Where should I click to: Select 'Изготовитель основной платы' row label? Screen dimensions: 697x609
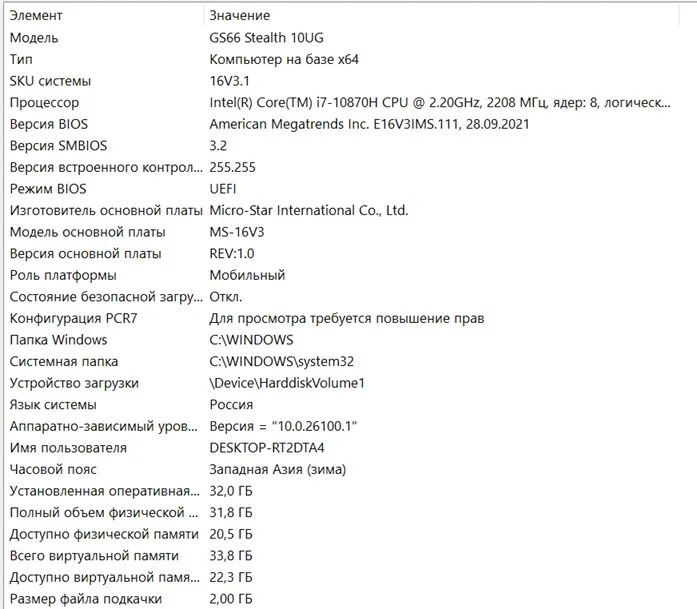tap(106, 211)
